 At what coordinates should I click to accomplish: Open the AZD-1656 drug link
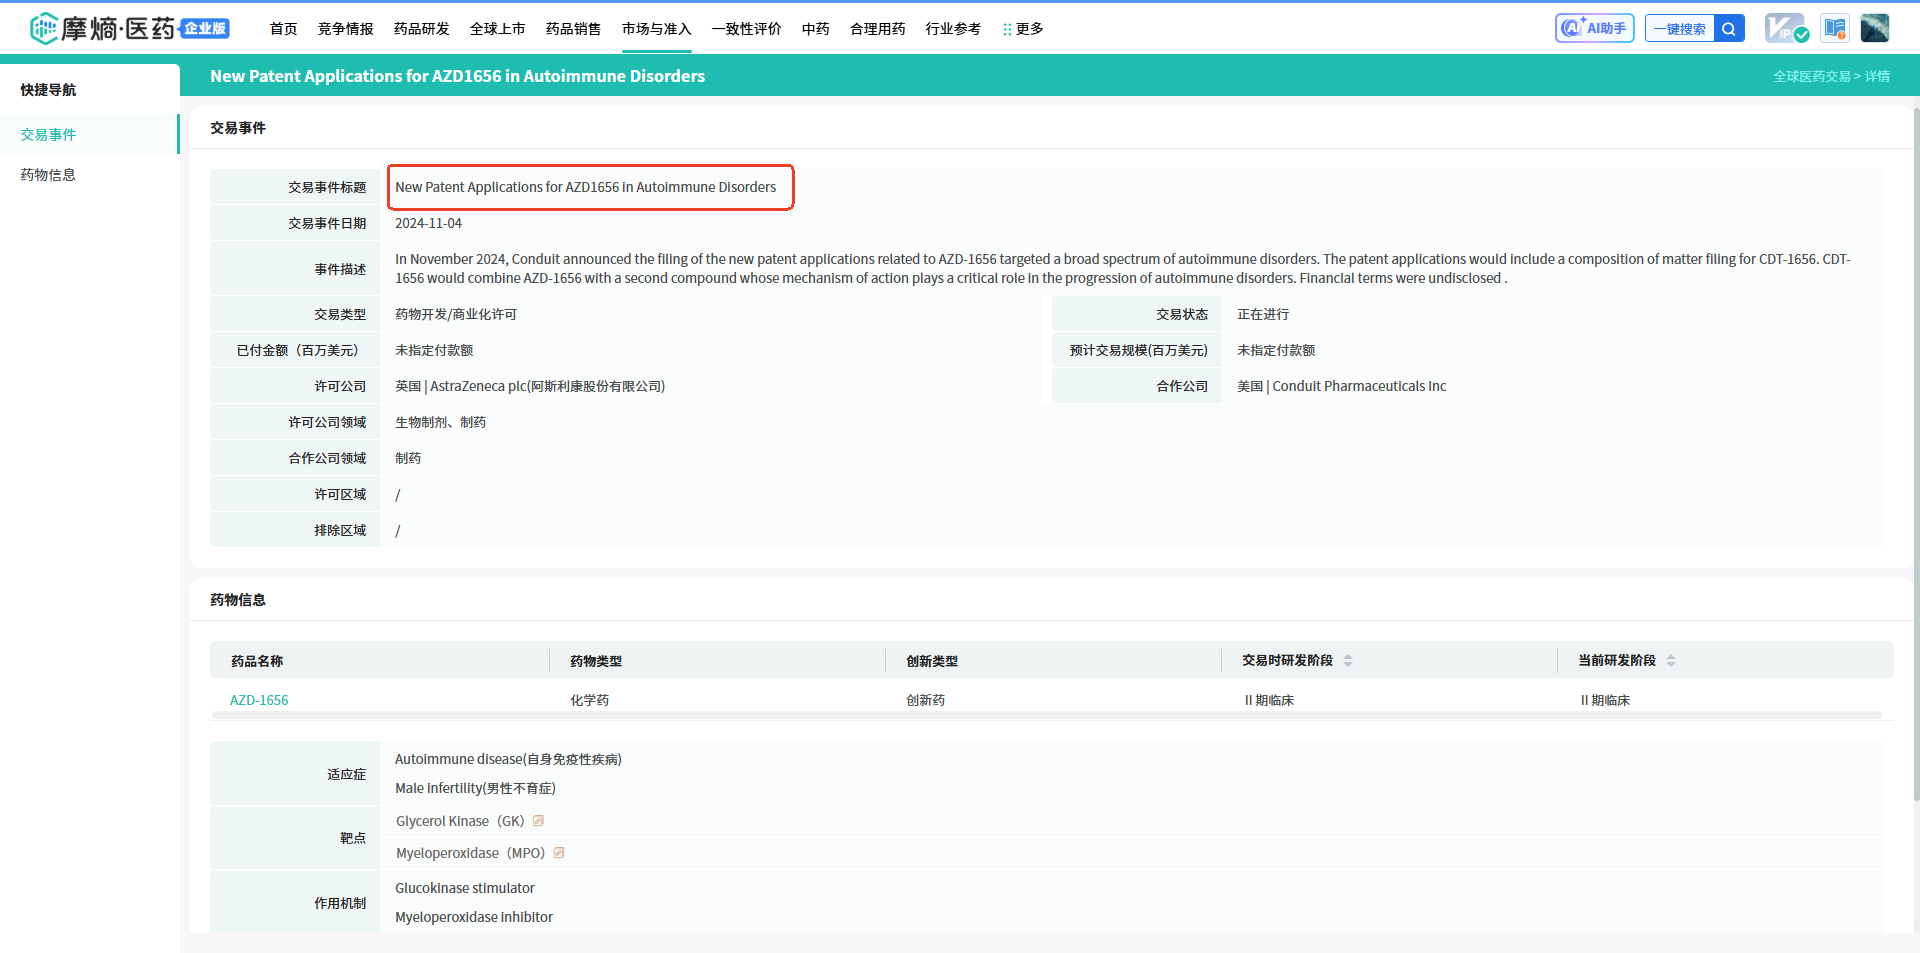point(259,700)
